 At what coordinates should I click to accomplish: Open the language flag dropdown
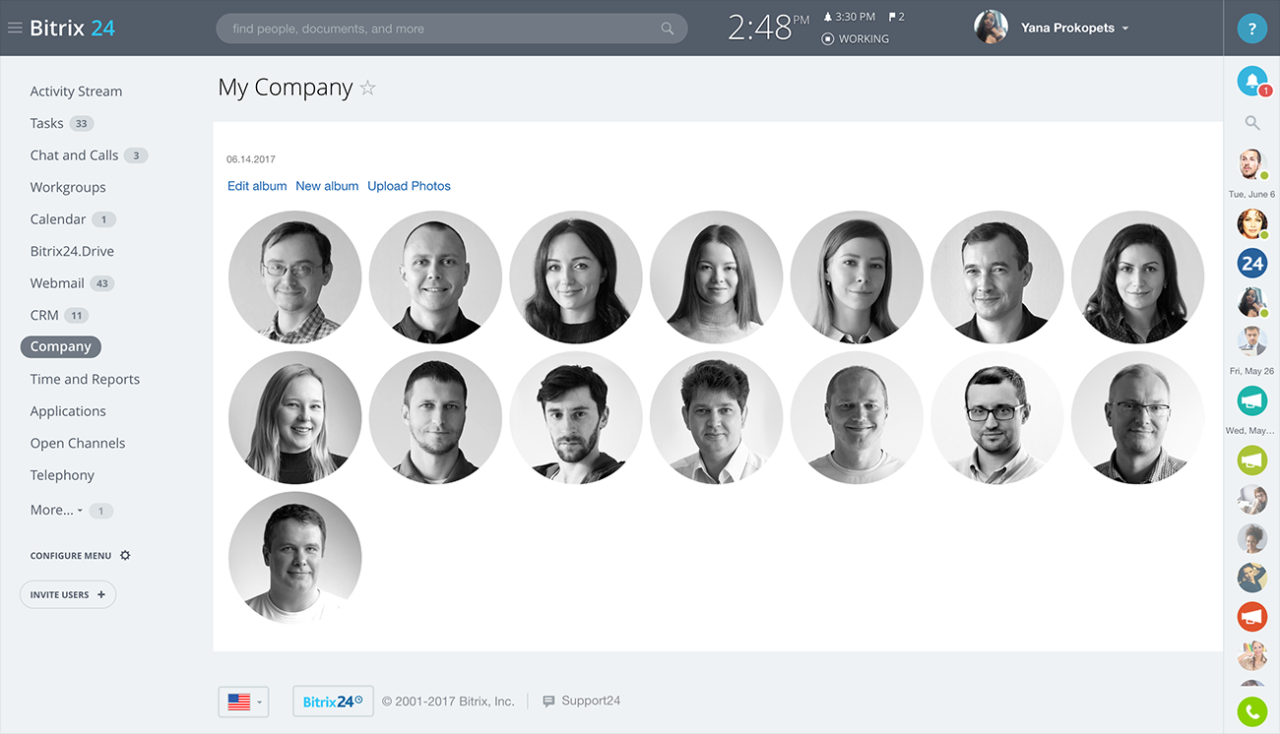coord(243,702)
